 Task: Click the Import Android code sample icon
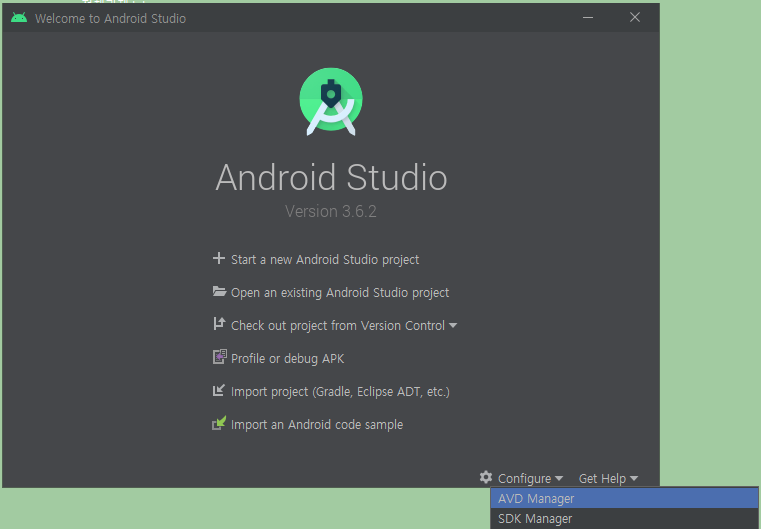(219, 423)
